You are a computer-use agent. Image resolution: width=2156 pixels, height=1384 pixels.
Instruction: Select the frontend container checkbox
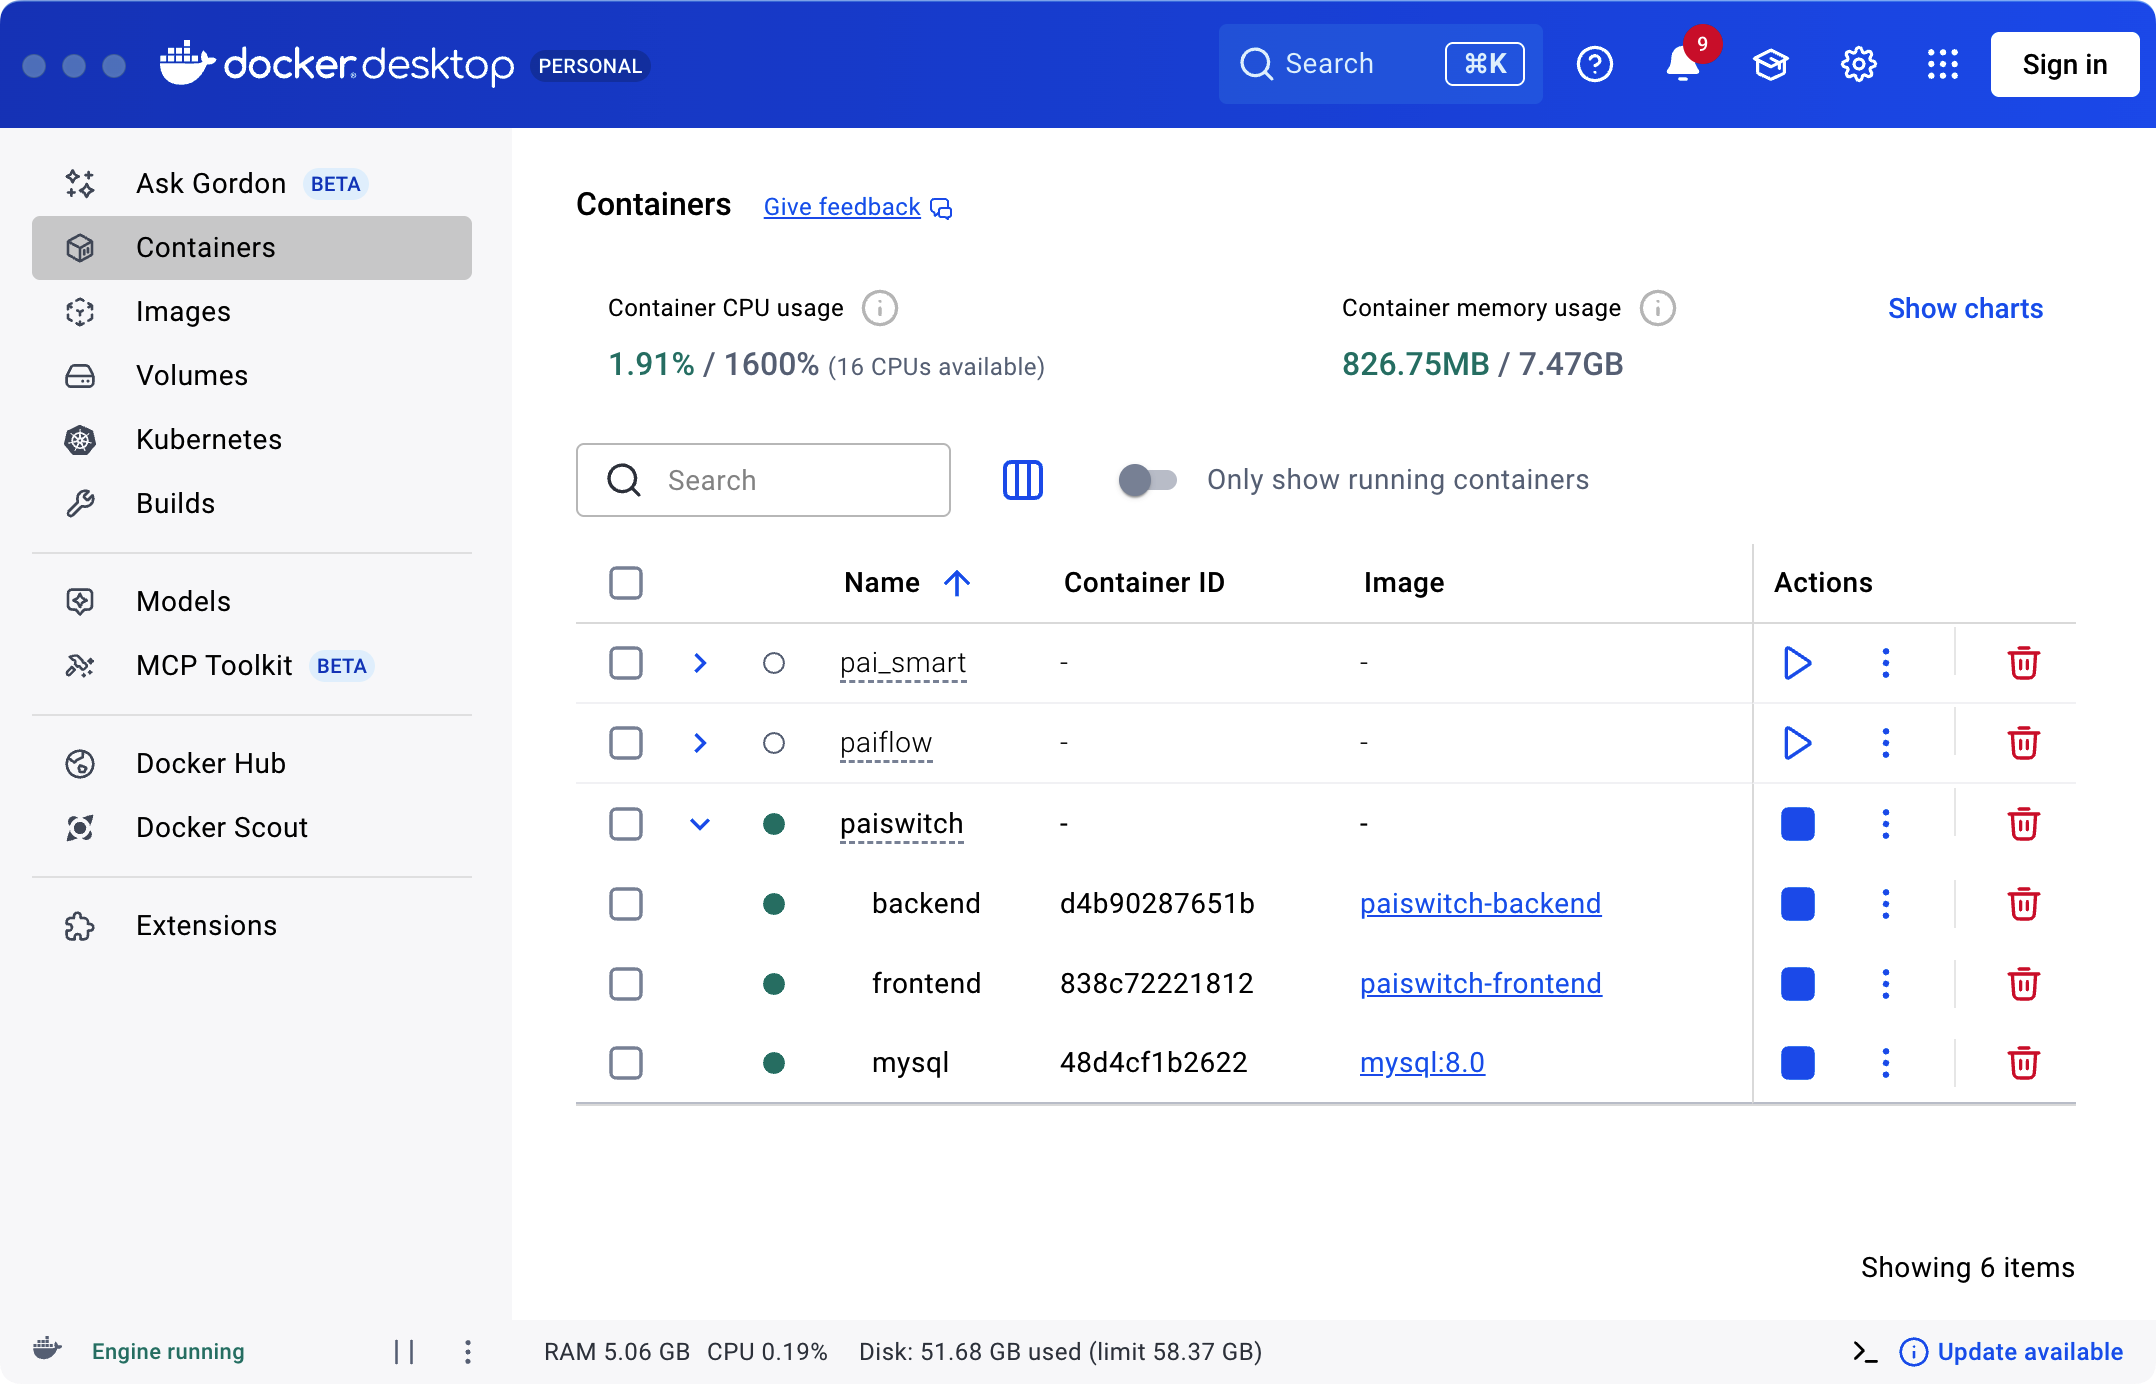pyautogui.click(x=626, y=984)
